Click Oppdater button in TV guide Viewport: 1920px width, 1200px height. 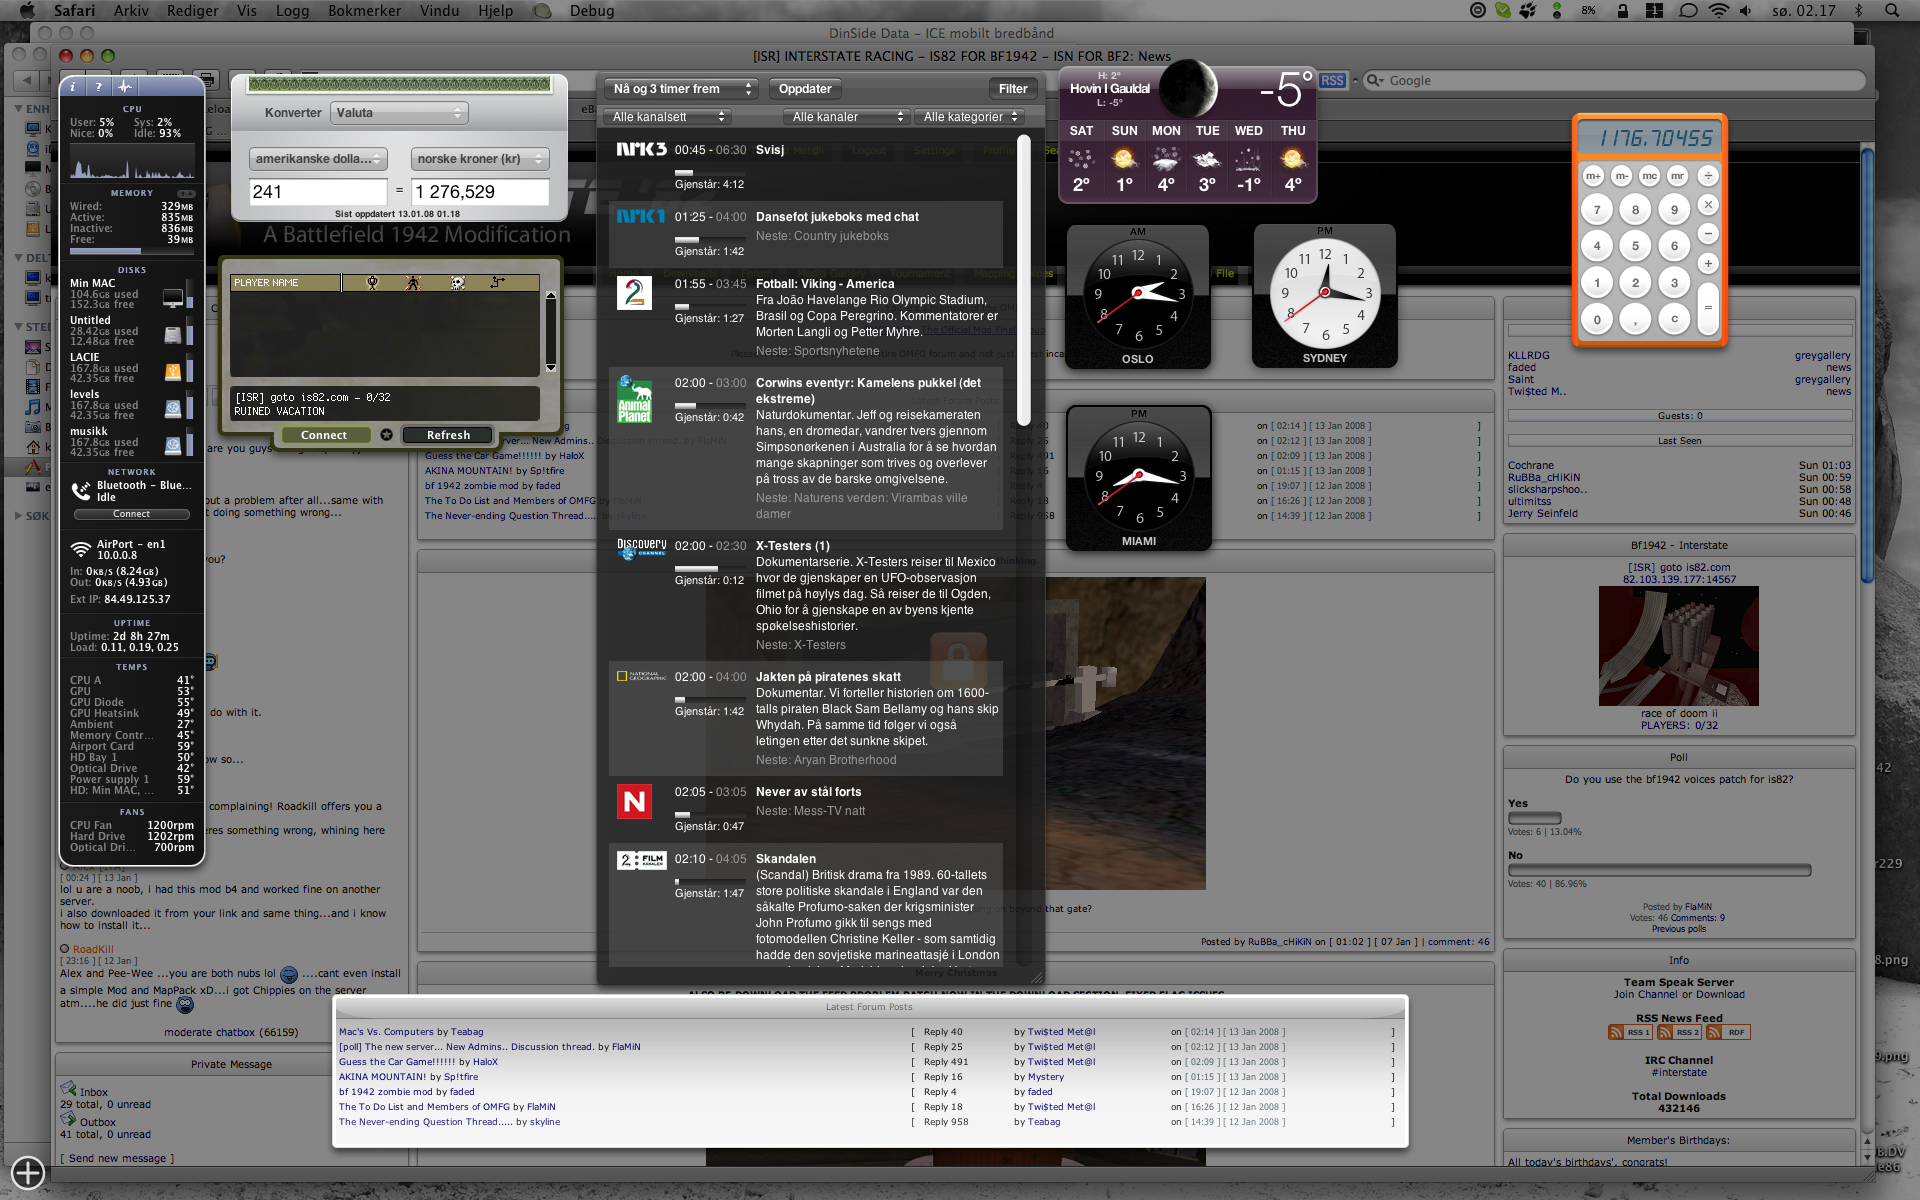click(x=805, y=89)
